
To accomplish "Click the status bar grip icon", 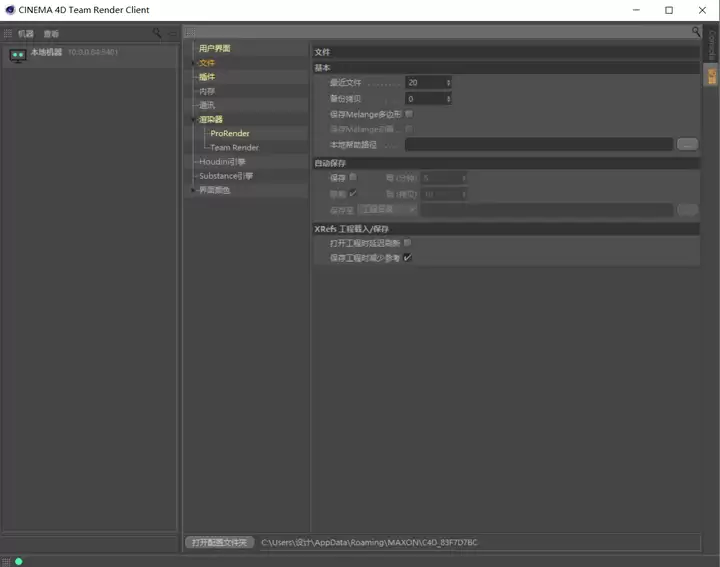I will coord(6,561).
